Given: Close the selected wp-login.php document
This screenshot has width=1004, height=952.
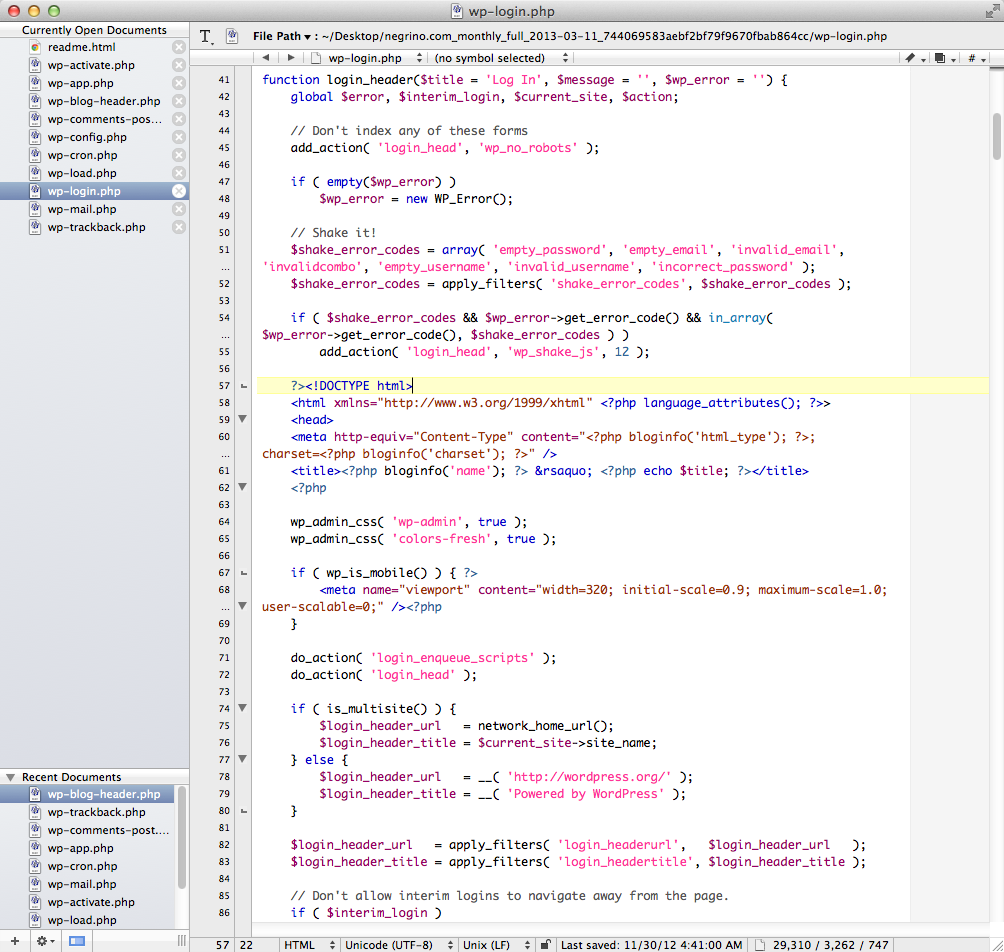Looking at the screenshot, I should tap(179, 191).
